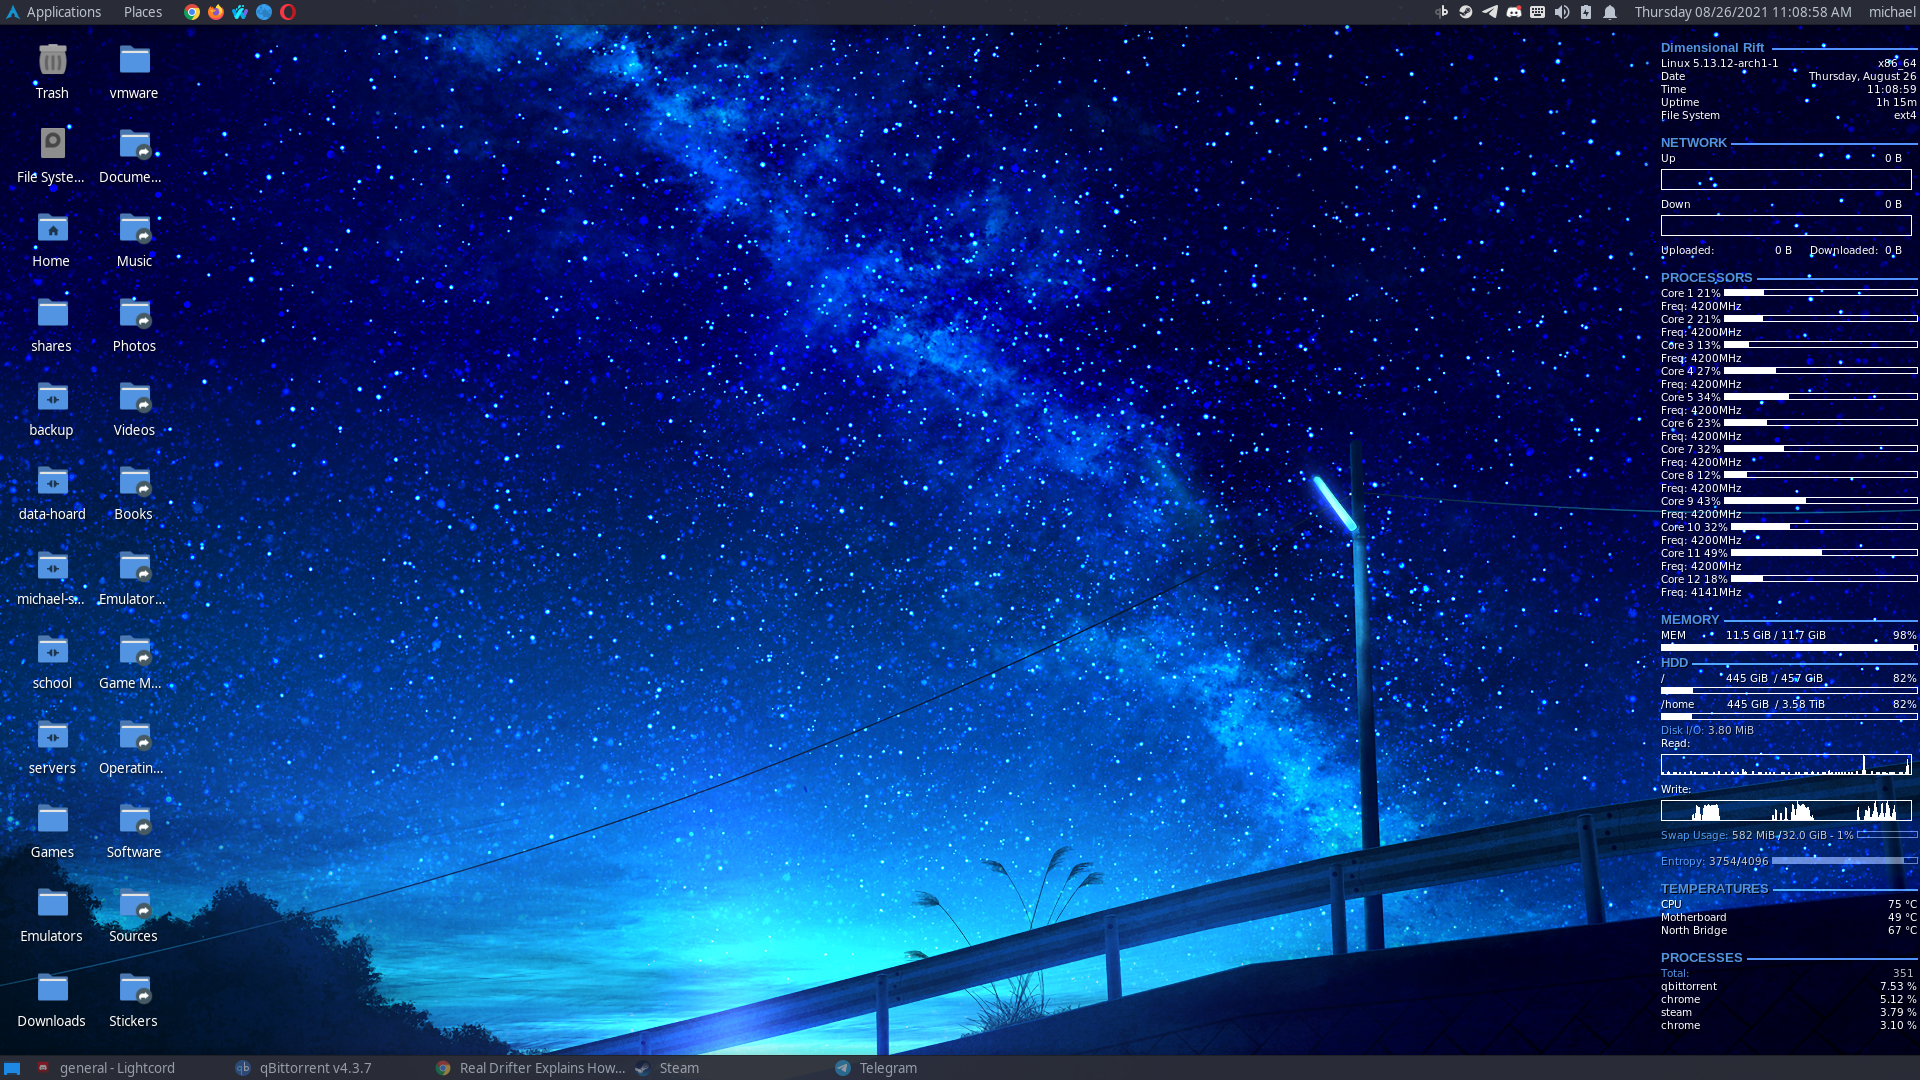Open the keyboard layout tray icon

tap(1538, 12)
